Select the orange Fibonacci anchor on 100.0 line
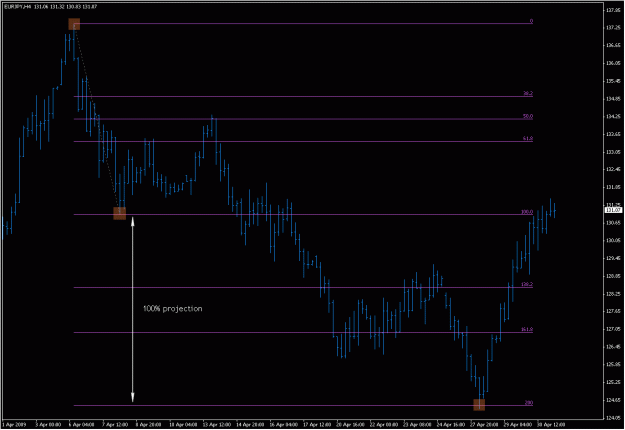This screenshot has height=430, width=625. 120,214
